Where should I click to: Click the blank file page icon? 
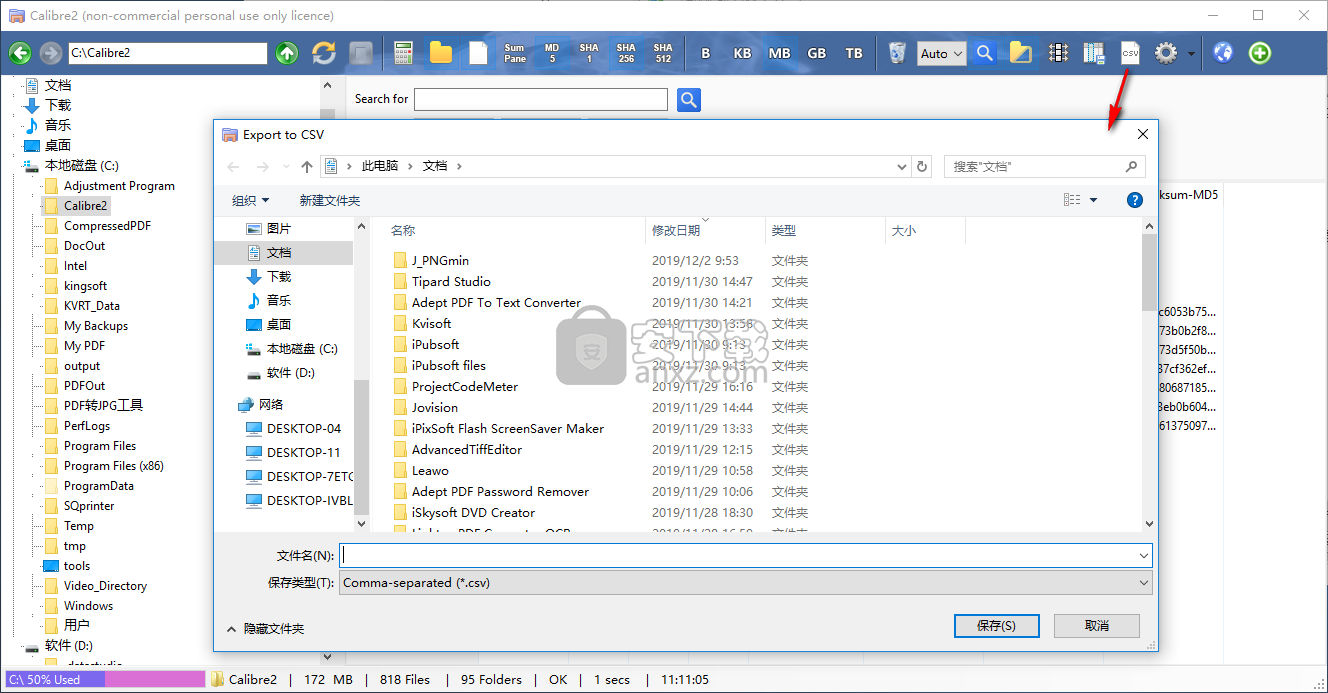478,53
